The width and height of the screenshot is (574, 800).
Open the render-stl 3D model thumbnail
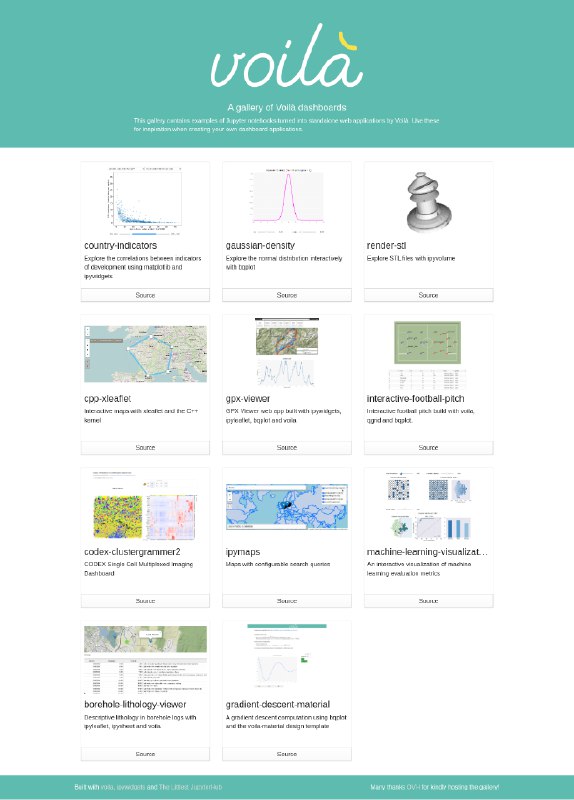[428, 201]
